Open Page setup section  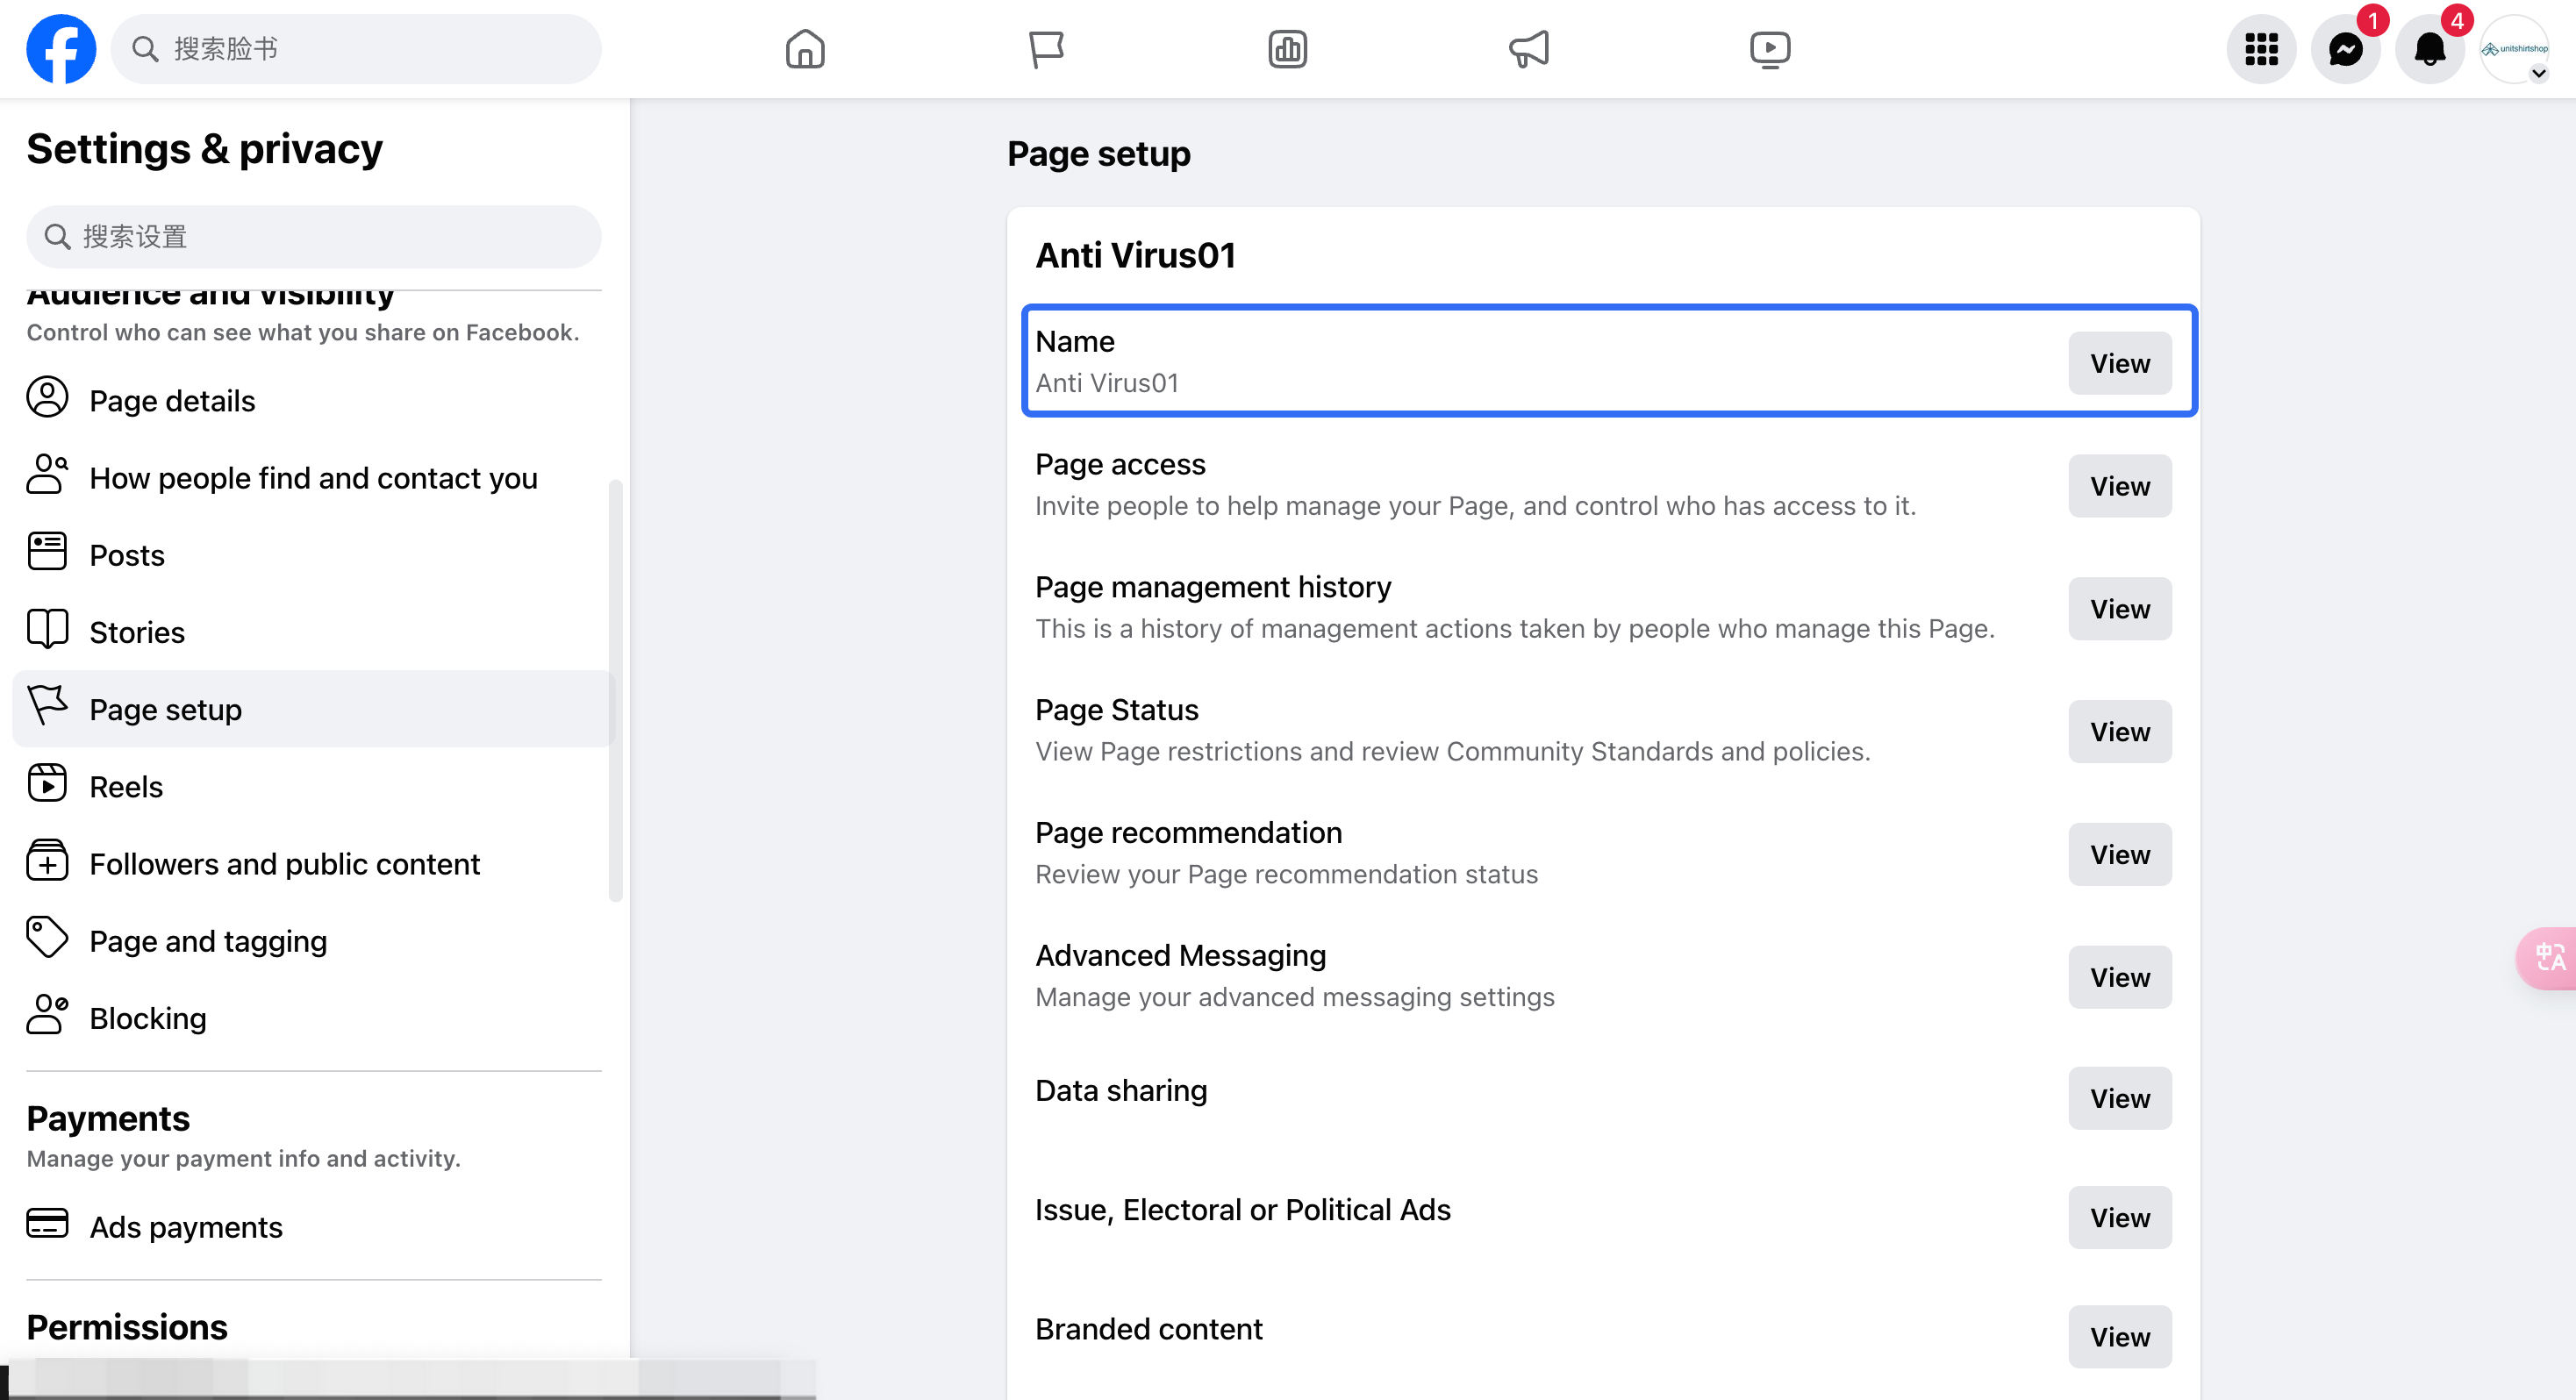pos(314,709)
